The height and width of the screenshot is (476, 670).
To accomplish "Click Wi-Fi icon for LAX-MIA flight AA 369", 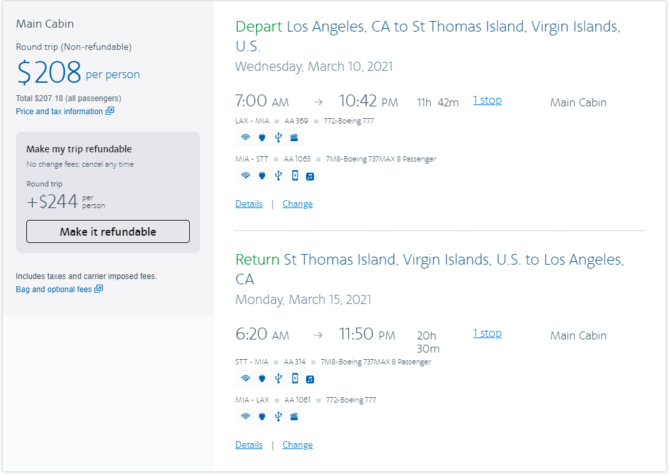I will point(245,138).
